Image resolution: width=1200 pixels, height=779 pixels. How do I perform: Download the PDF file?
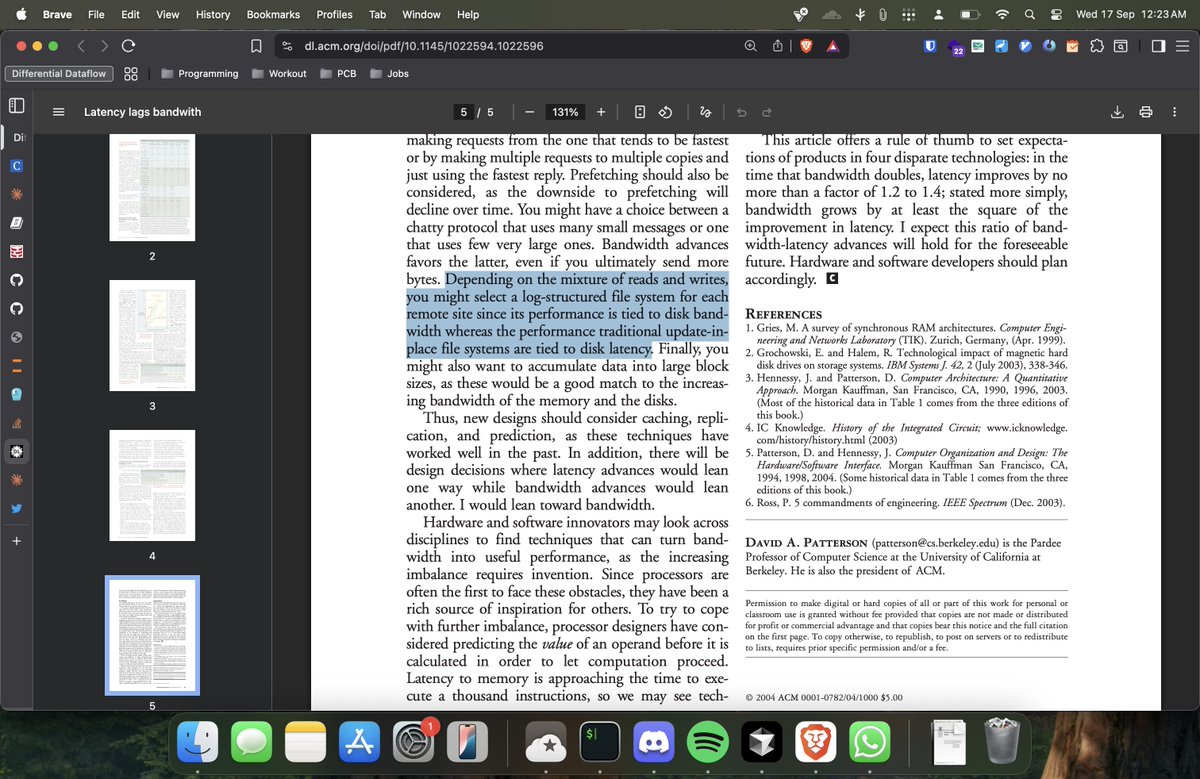1118,112
